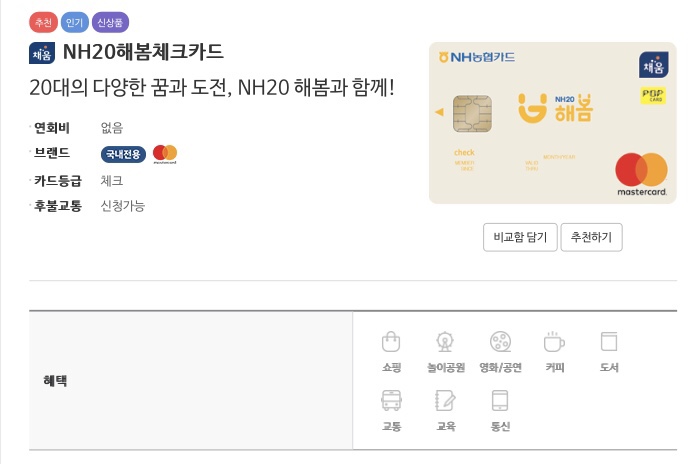The image size is (698, 464).
Task: Click the 비교함 담기 button
Action: (520, 237)
